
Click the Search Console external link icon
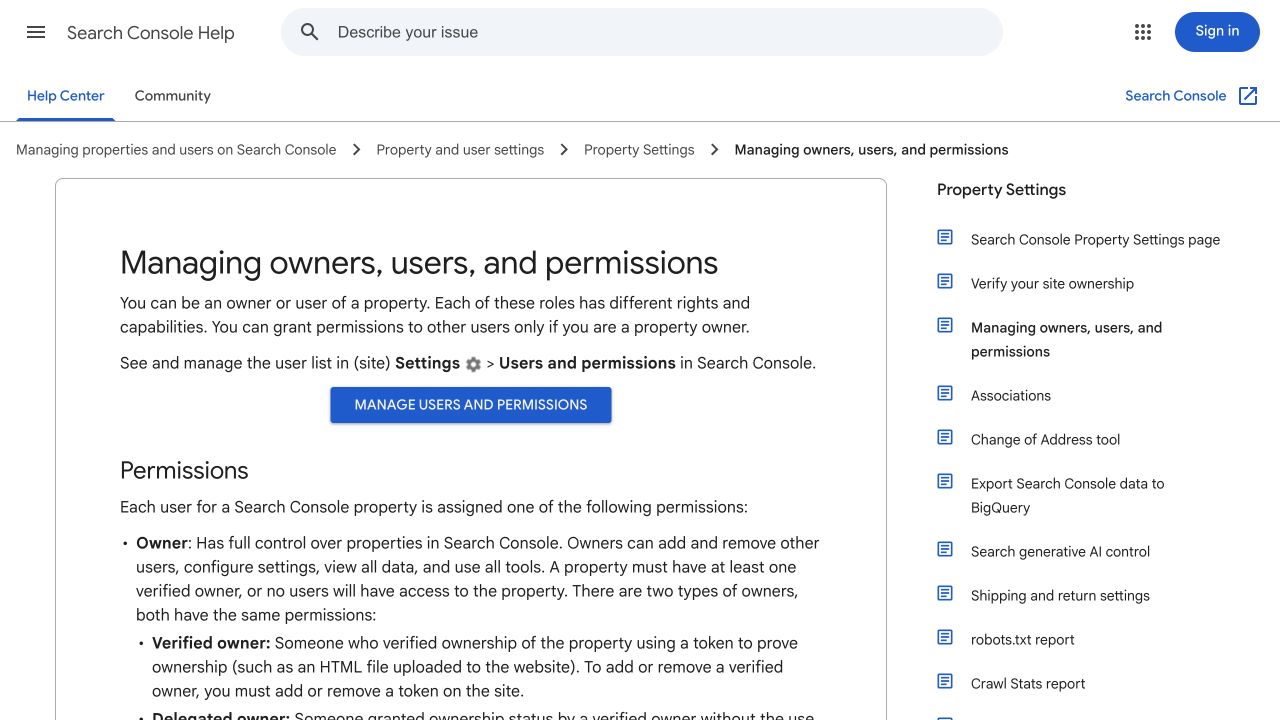(1248, 96)
